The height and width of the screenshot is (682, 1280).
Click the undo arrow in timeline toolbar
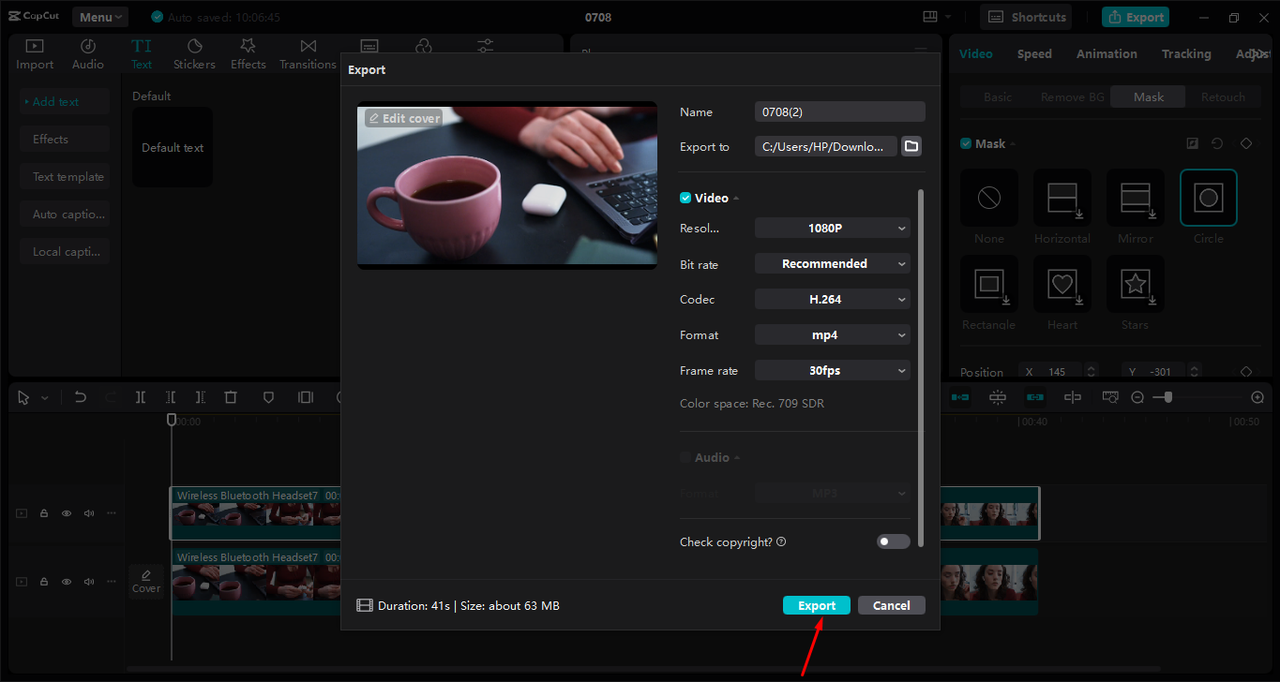coord(81,397)
